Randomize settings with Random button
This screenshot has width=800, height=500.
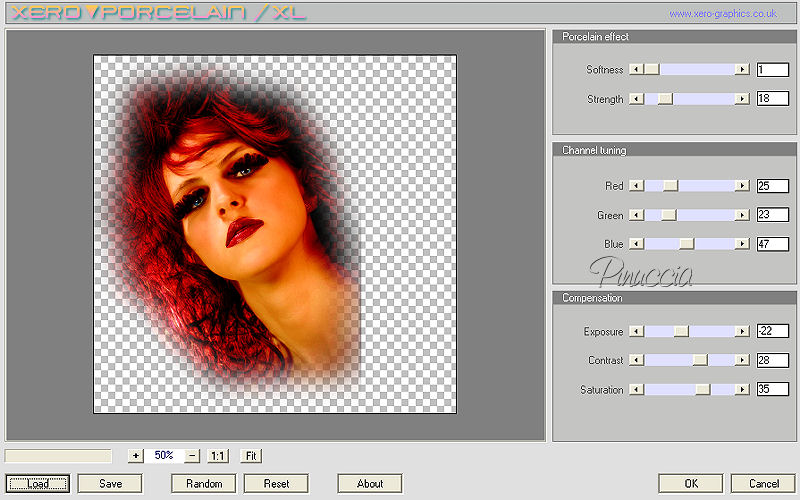click(204, 483)
